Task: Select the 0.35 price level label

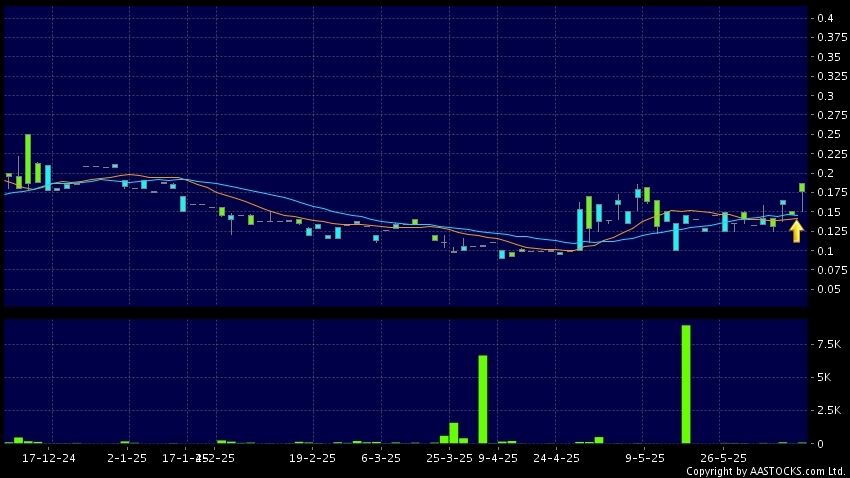Action: 829,56
